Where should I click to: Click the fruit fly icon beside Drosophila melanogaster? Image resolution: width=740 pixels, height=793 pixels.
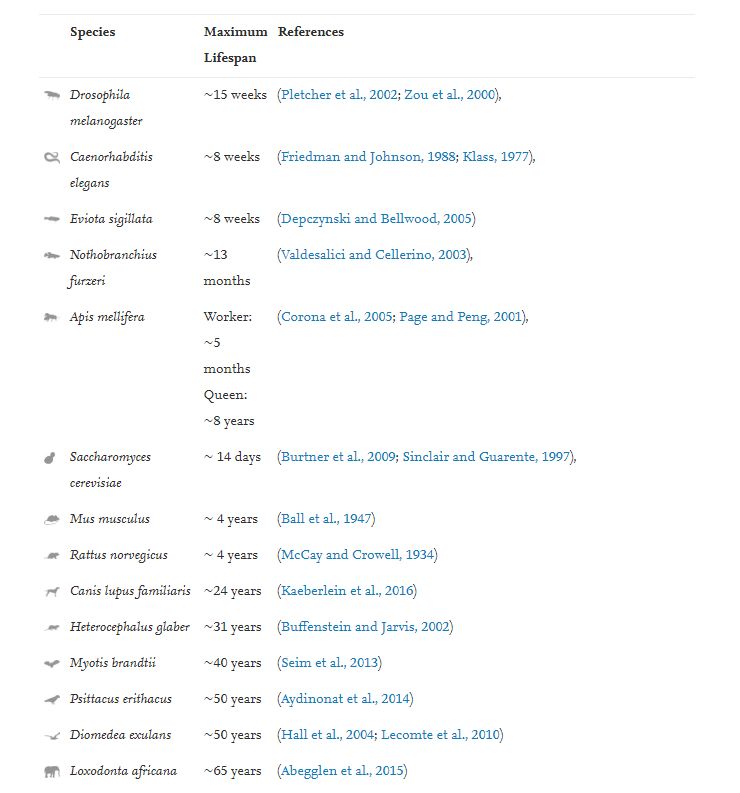point(51,95)
